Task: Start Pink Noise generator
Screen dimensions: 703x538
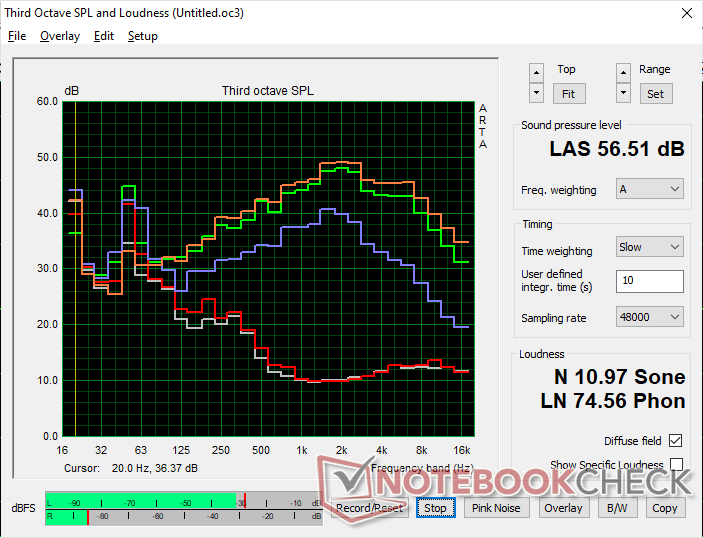Action: tap(496, 508)
